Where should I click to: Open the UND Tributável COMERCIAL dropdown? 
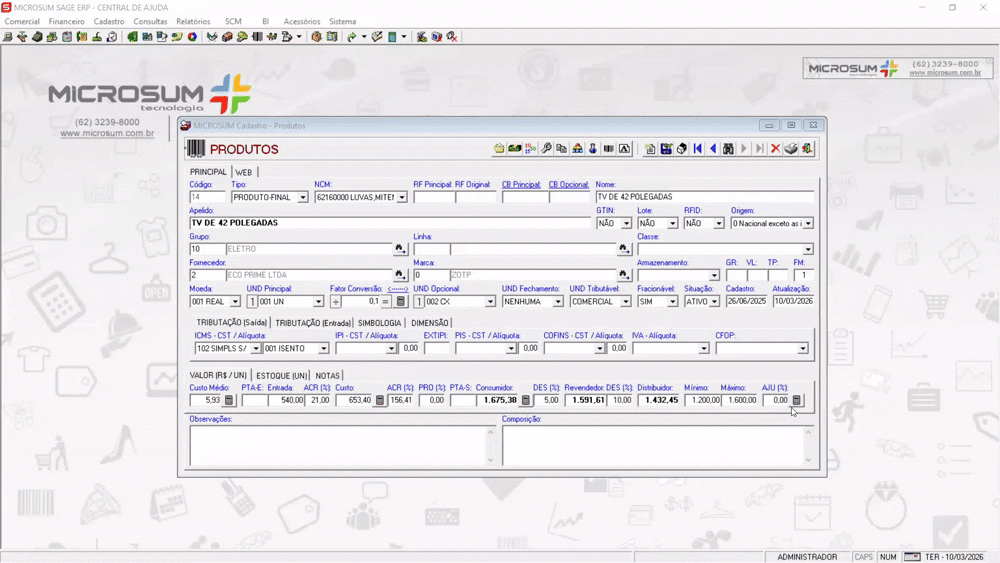click(x=625, y=302)
